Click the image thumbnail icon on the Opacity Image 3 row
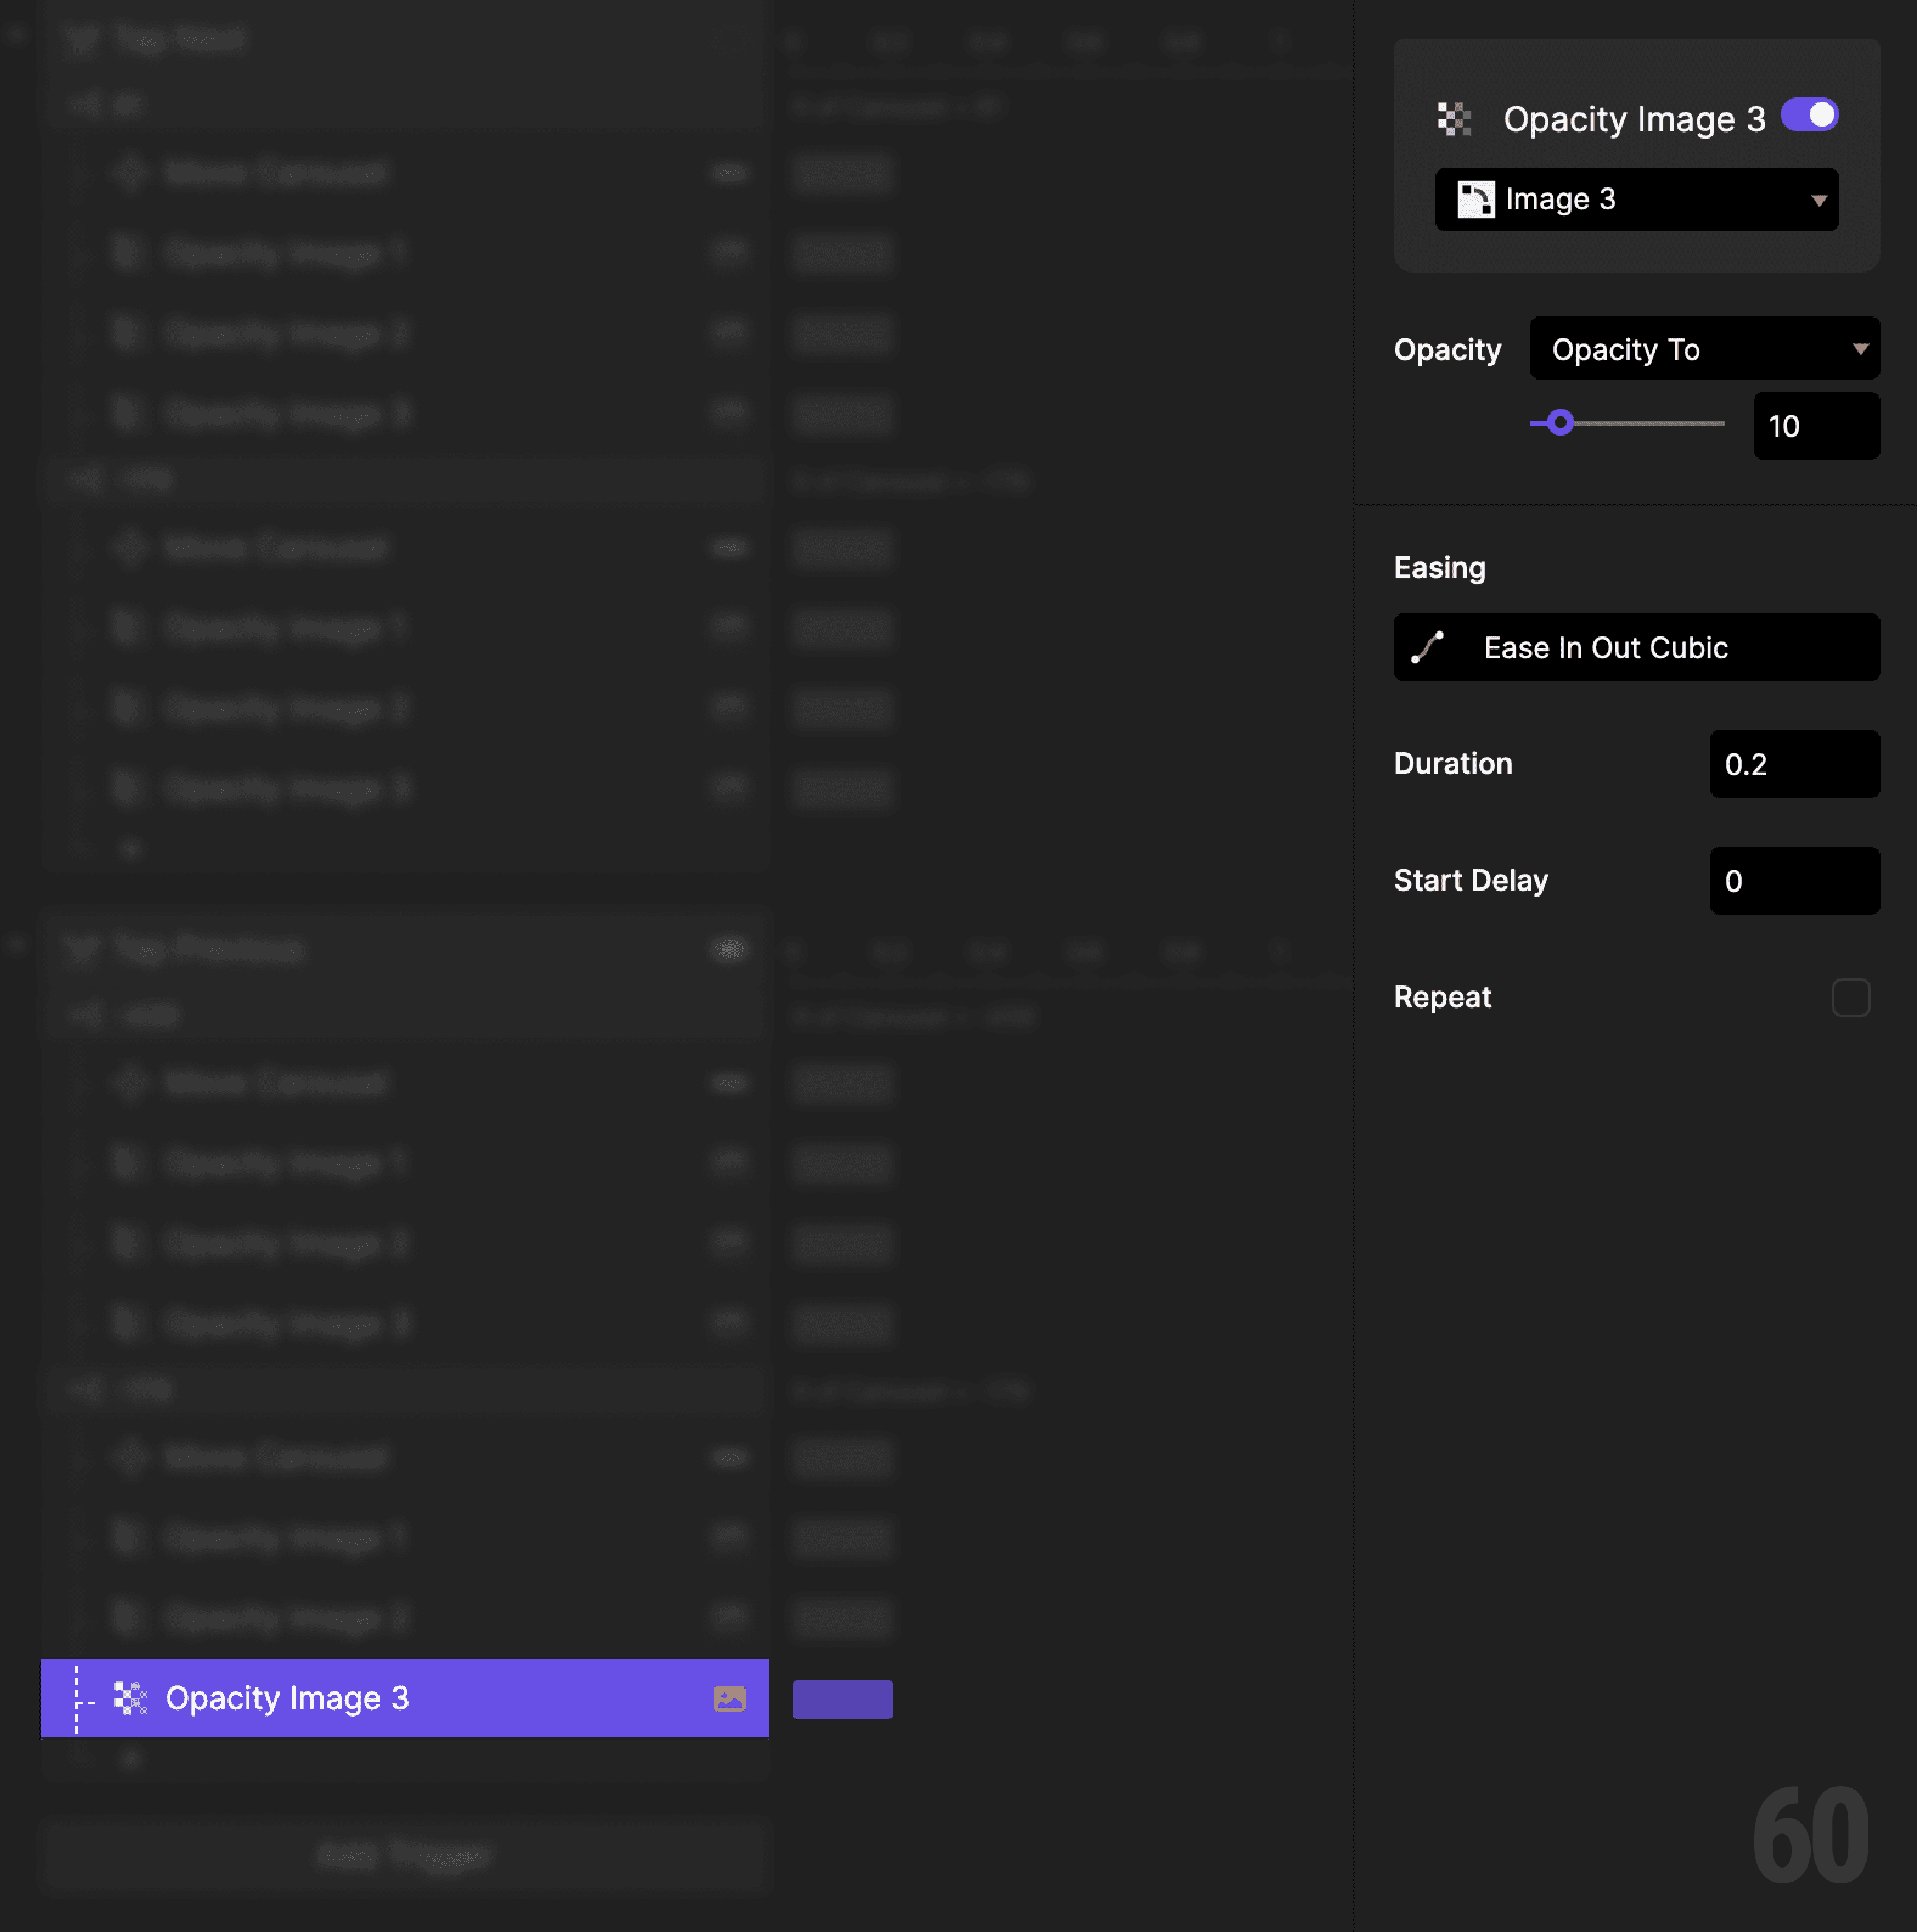1917x1932 pixels. 730,1698
